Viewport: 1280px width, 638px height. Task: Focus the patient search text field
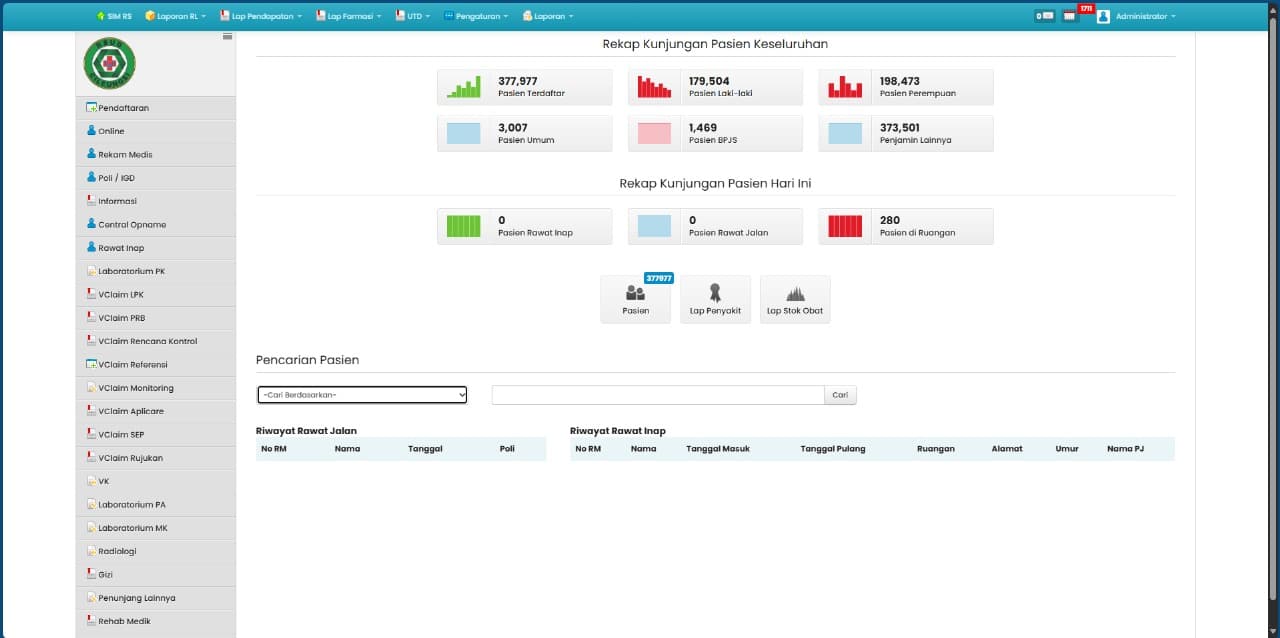click(658, 395)
